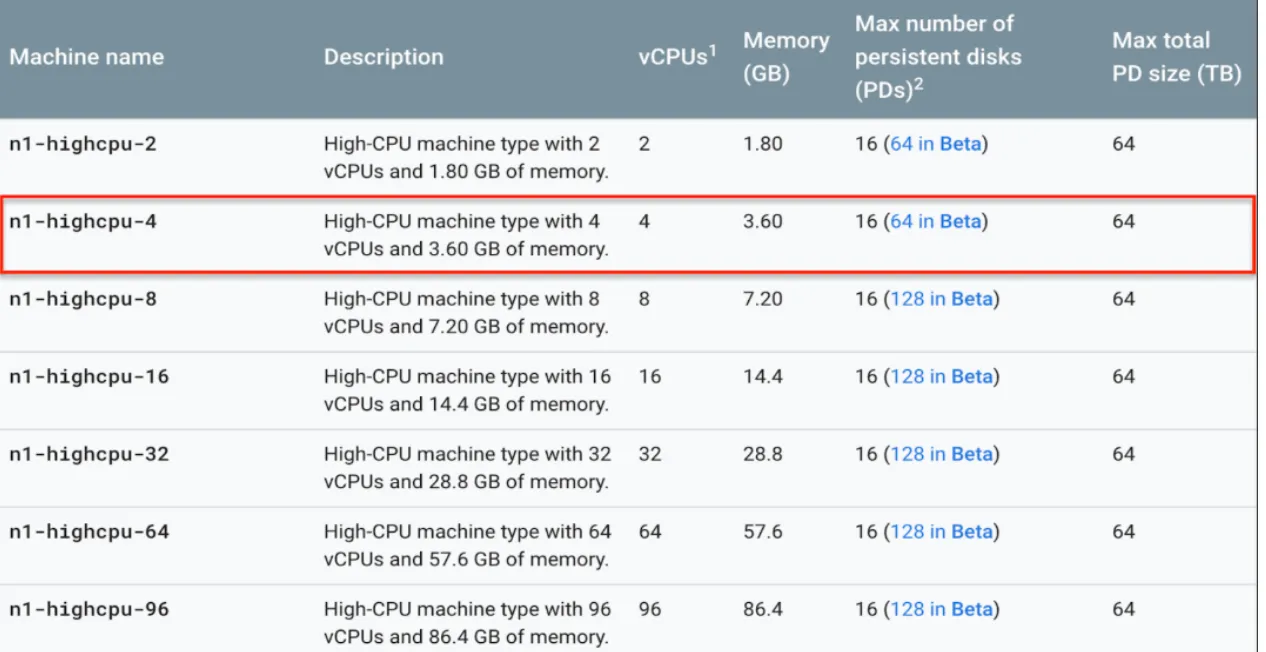Click the Max total PD size header
1266x652 pixels.
click(x=1177, y=57)
